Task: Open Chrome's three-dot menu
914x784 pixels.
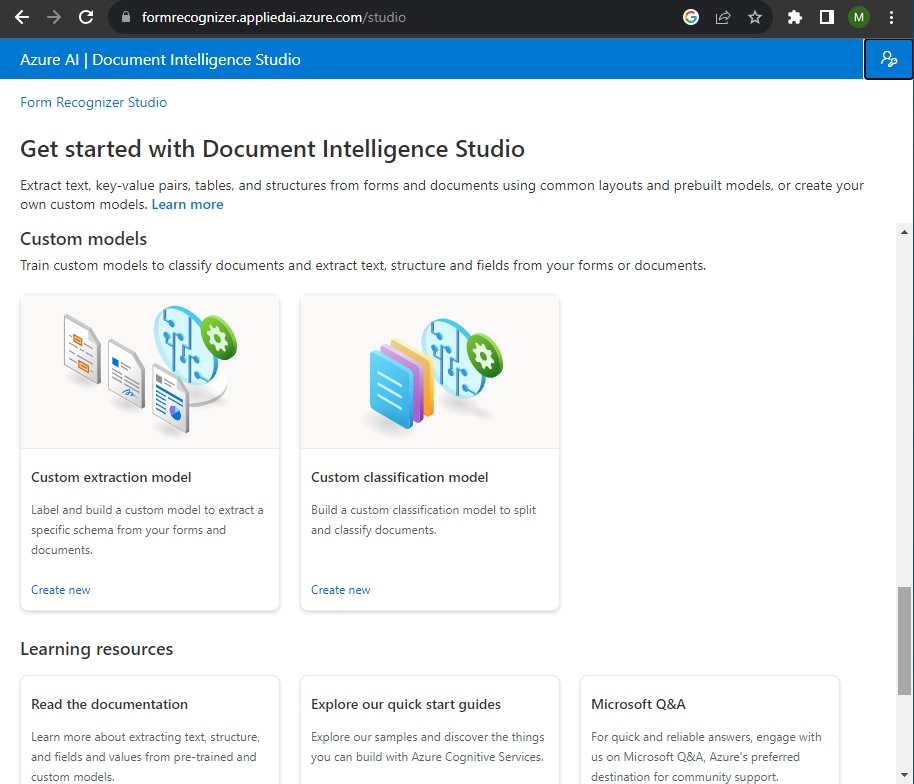Action: click(893, 17)
